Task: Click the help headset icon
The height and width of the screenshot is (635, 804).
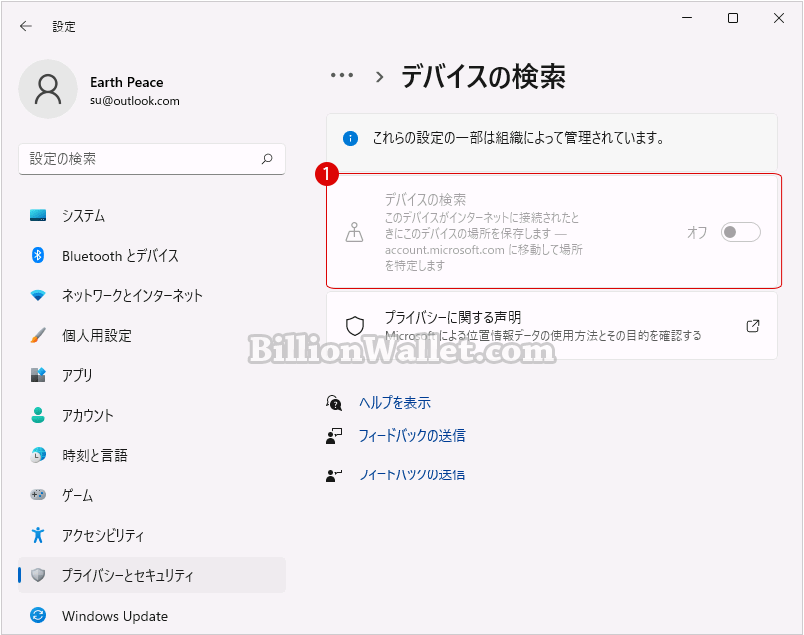Action: [x=334, y=403]
